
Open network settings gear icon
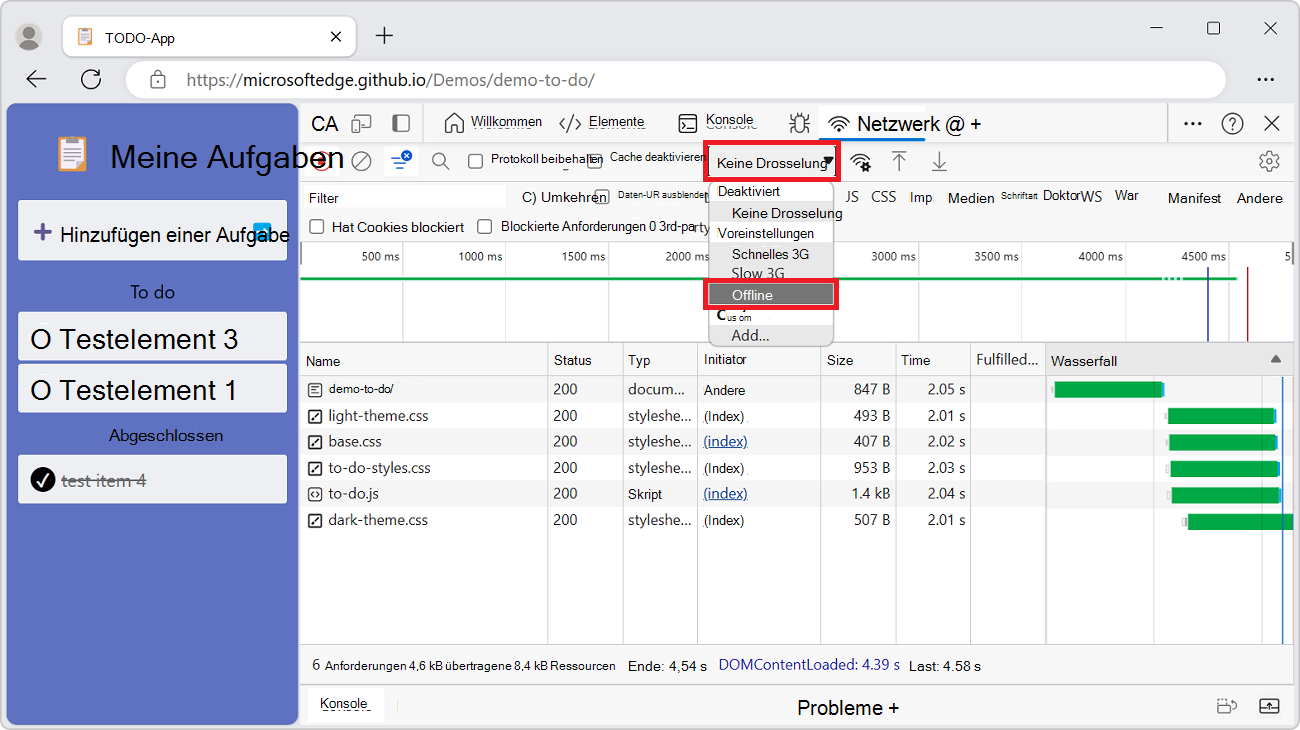[x=1269, y=161]
